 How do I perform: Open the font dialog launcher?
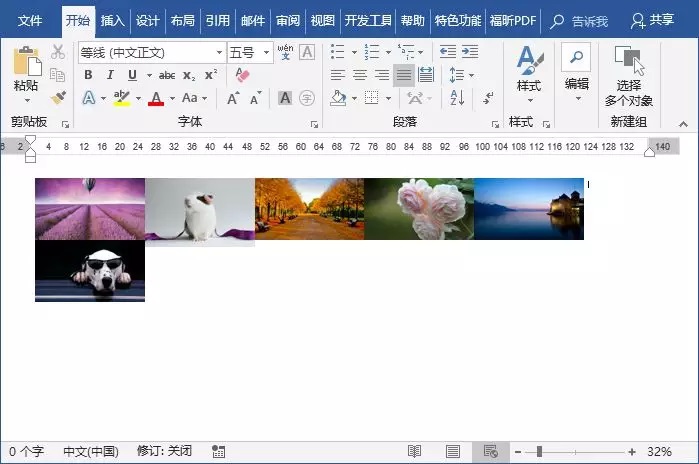point(314,124)
